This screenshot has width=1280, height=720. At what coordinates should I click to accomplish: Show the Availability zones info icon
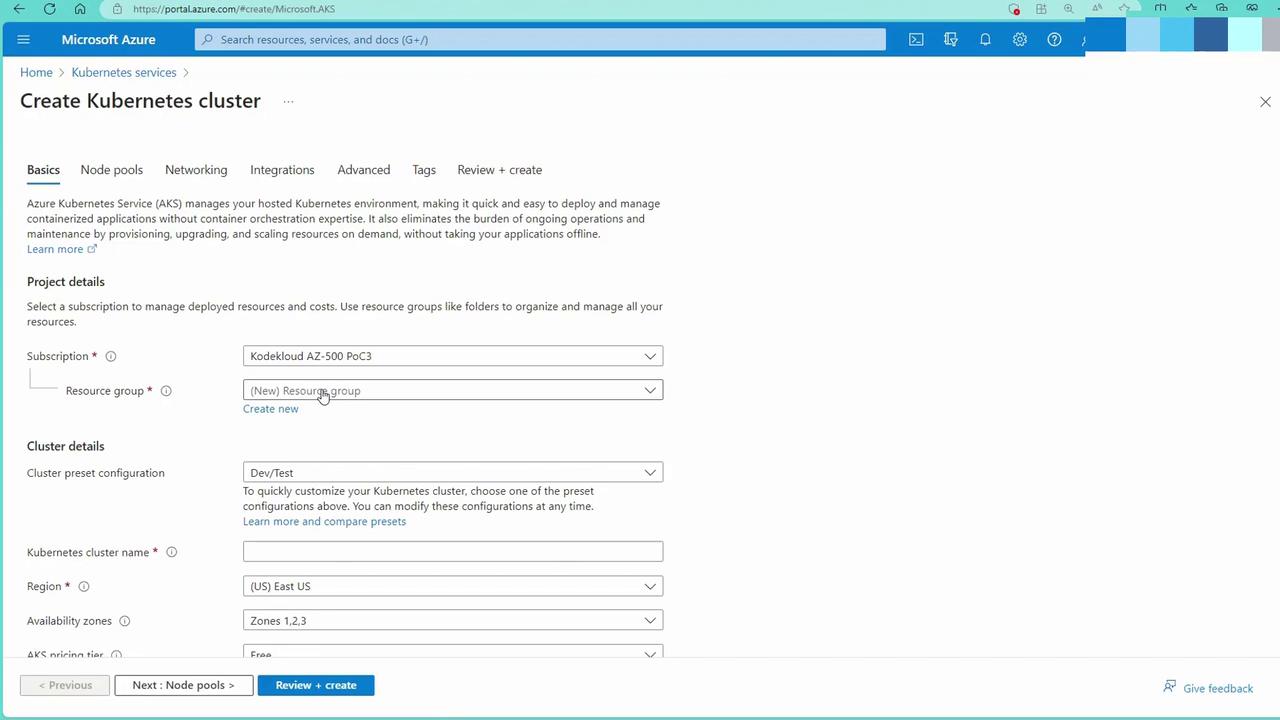pos(125,621)
